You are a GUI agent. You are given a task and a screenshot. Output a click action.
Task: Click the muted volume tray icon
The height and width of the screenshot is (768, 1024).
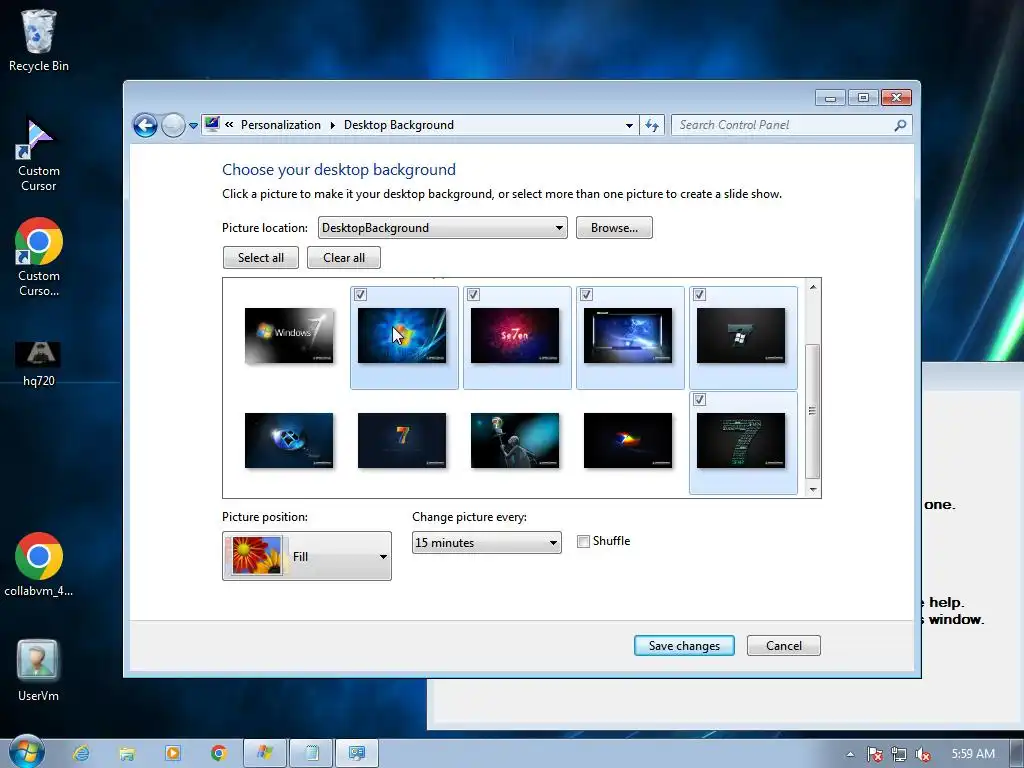tap(923, 754)
